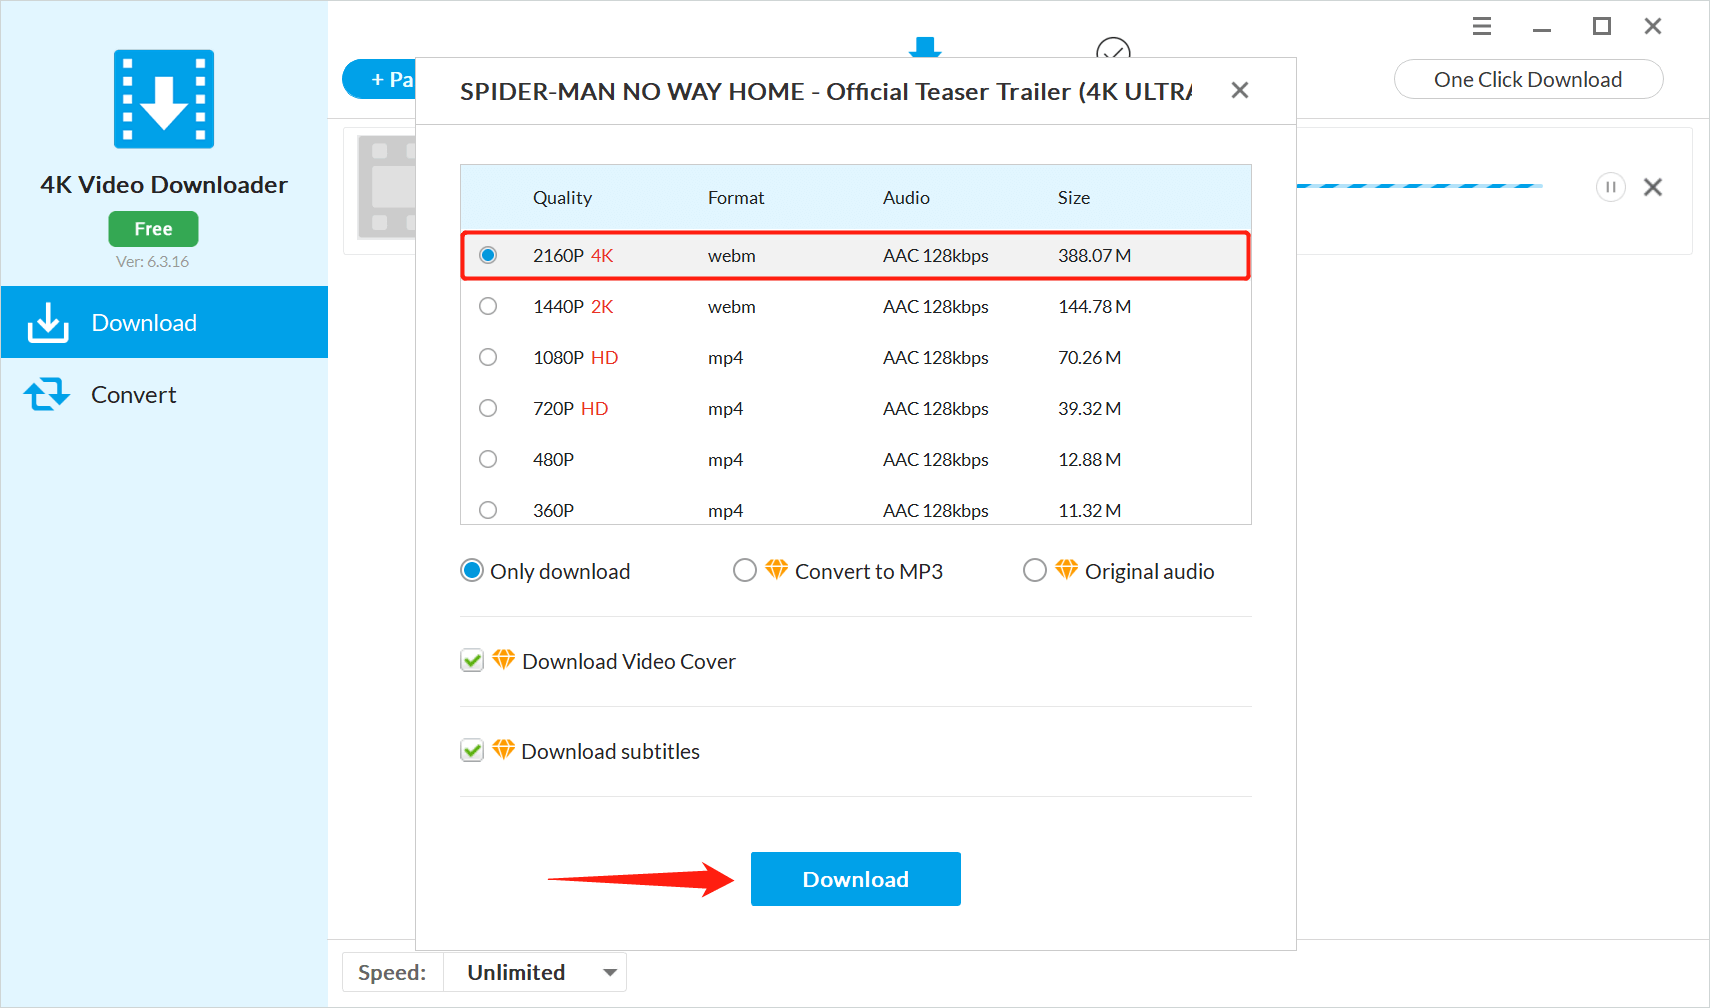Viewport: 1710px width, 1008px height.
Task: Select the Convert to MP3 option
Action: [745, 570]
